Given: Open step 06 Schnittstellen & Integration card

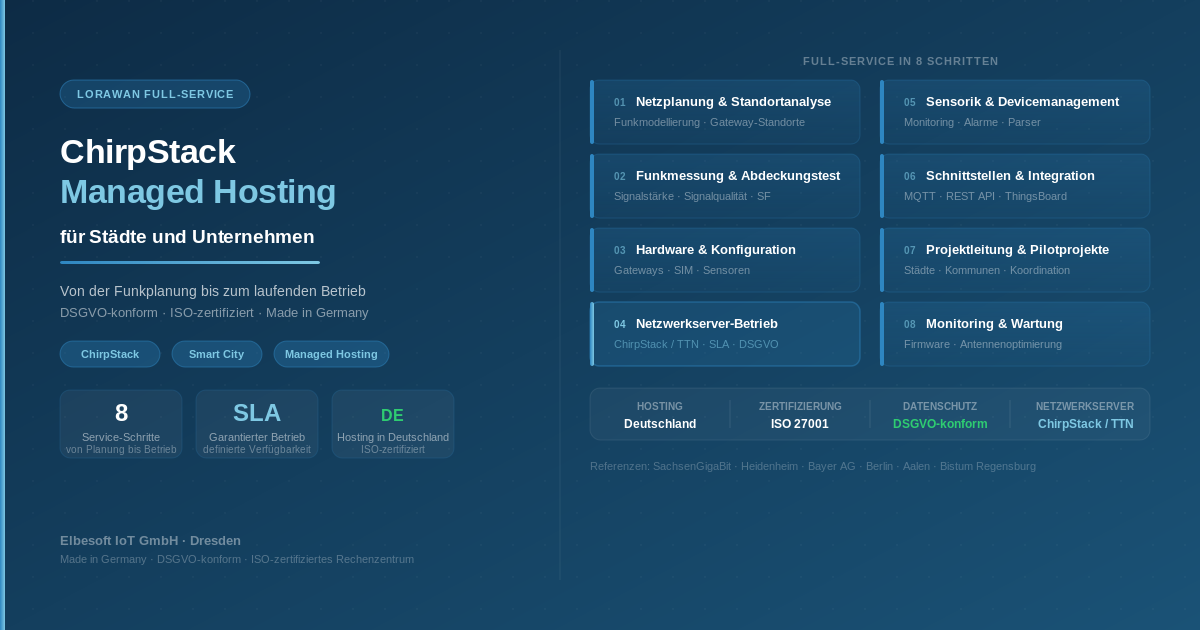Looking at the screenshot, I should click(1015, 186).
